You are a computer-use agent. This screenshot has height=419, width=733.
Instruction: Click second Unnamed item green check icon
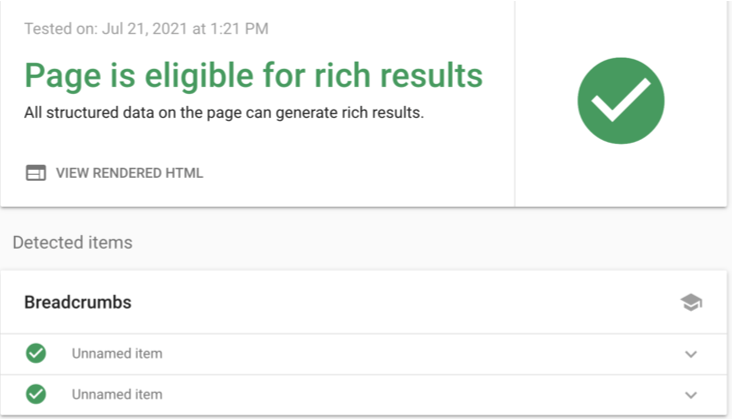coord(36,394)
